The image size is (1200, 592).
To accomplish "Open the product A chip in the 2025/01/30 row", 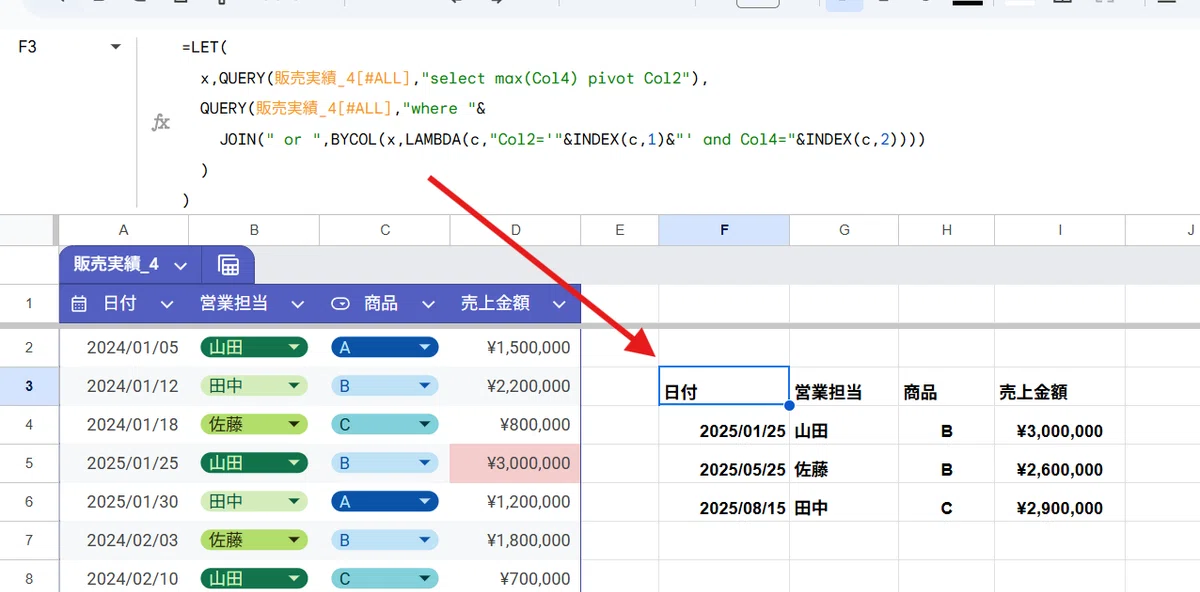I will [x=385, y=502].
